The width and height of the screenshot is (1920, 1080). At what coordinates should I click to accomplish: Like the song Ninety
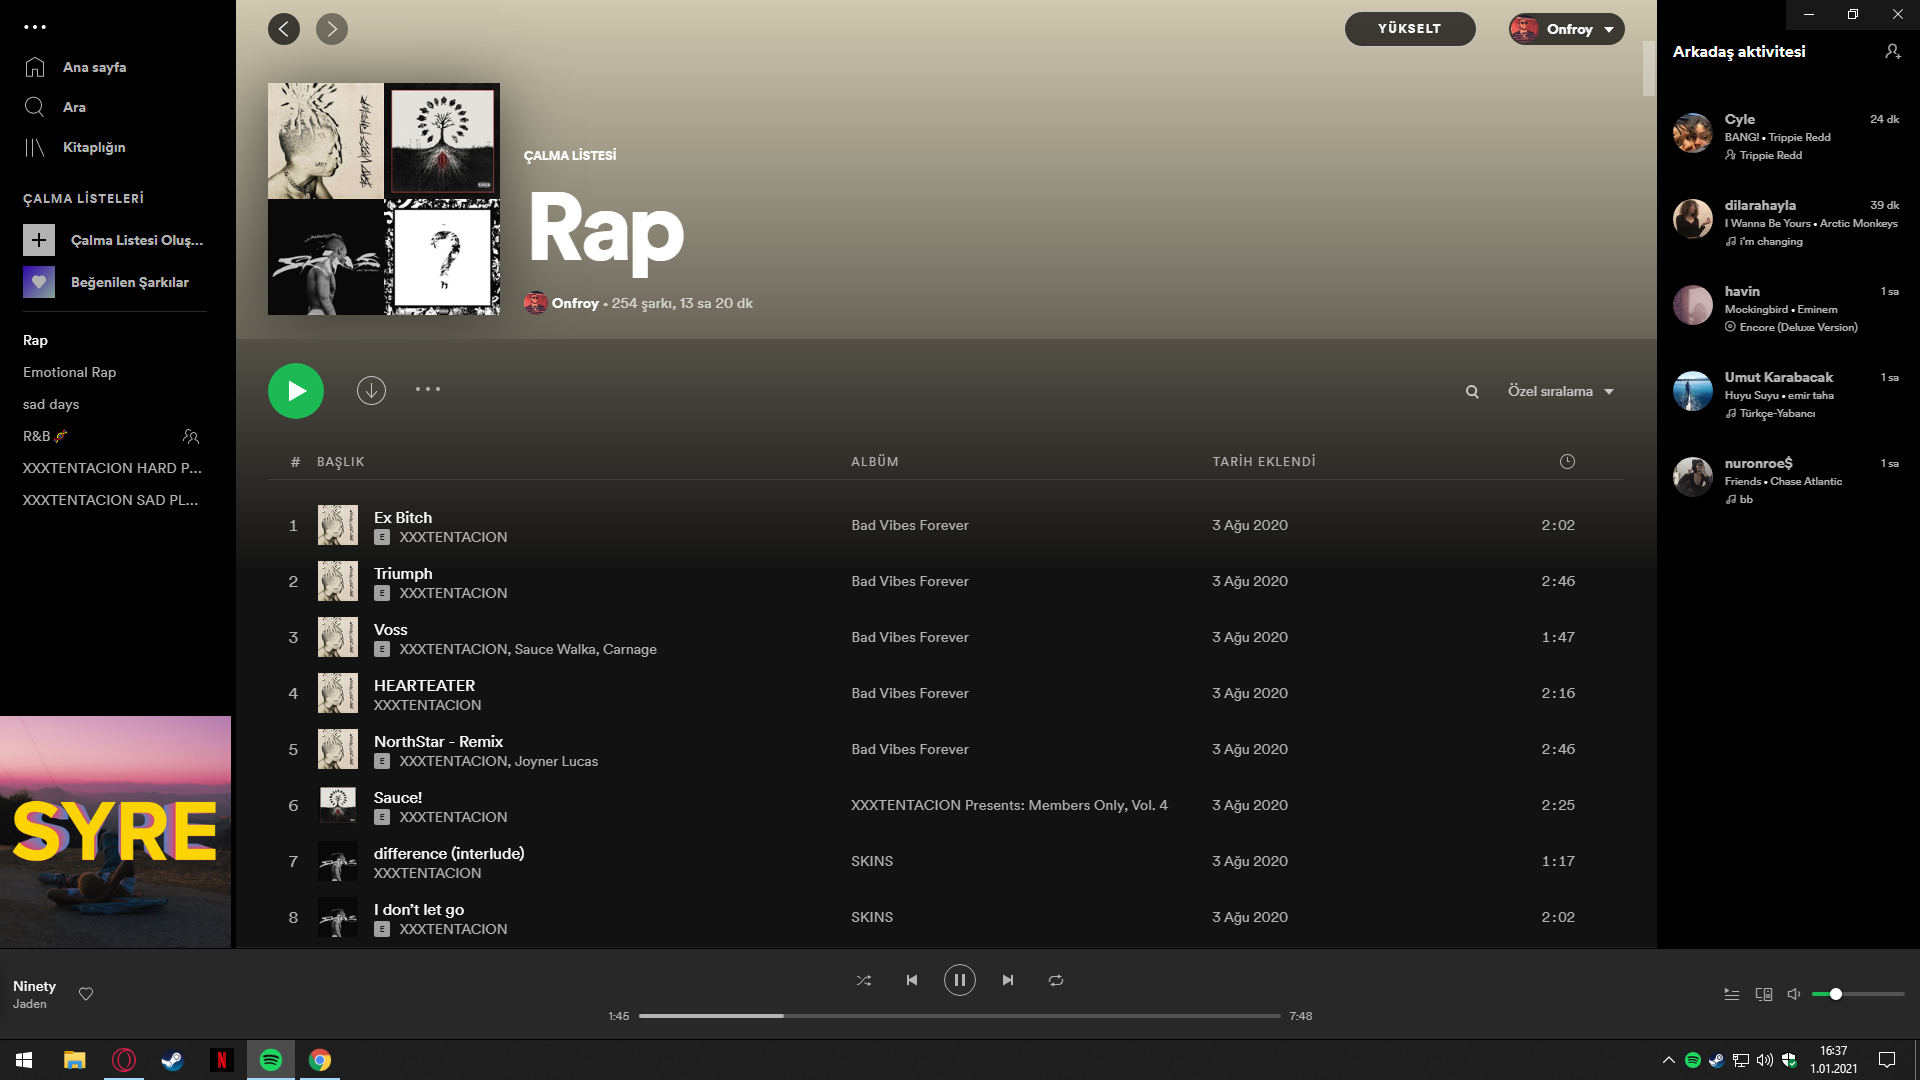coord(86,994)
